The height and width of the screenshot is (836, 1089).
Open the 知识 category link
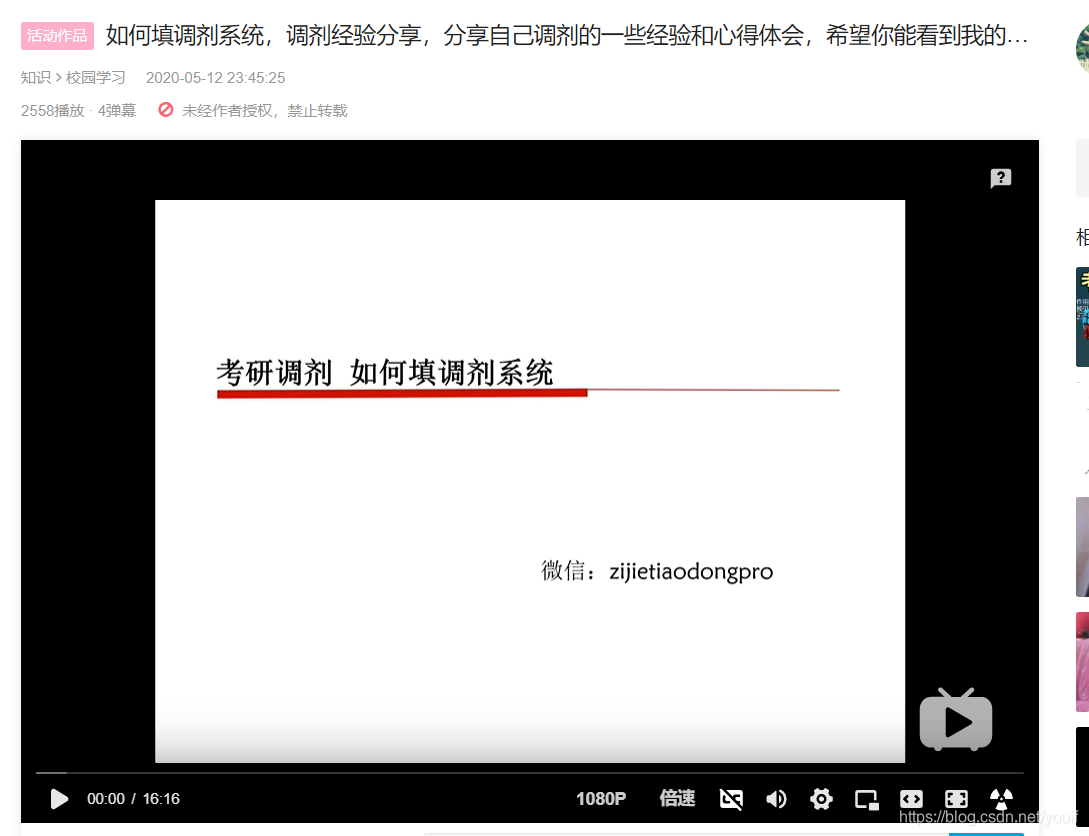tap(35, 78)
